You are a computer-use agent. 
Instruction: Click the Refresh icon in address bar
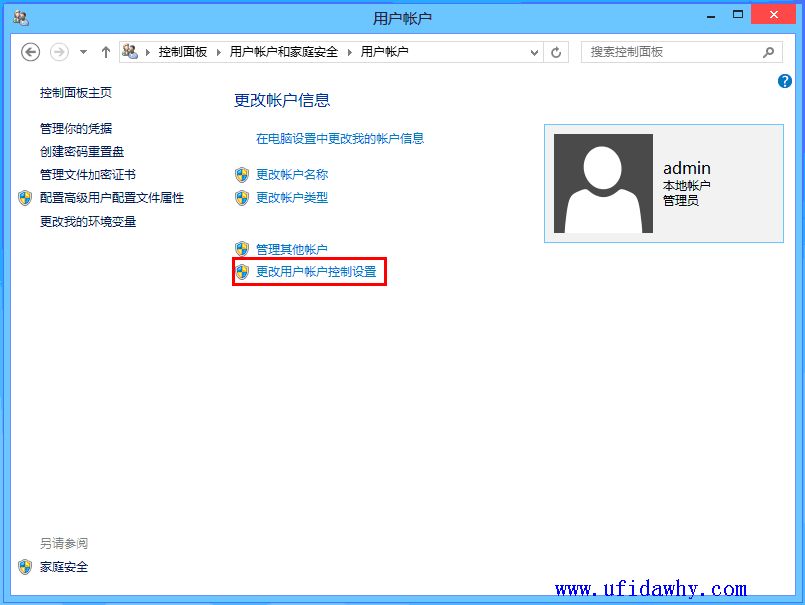coord(557,51)
